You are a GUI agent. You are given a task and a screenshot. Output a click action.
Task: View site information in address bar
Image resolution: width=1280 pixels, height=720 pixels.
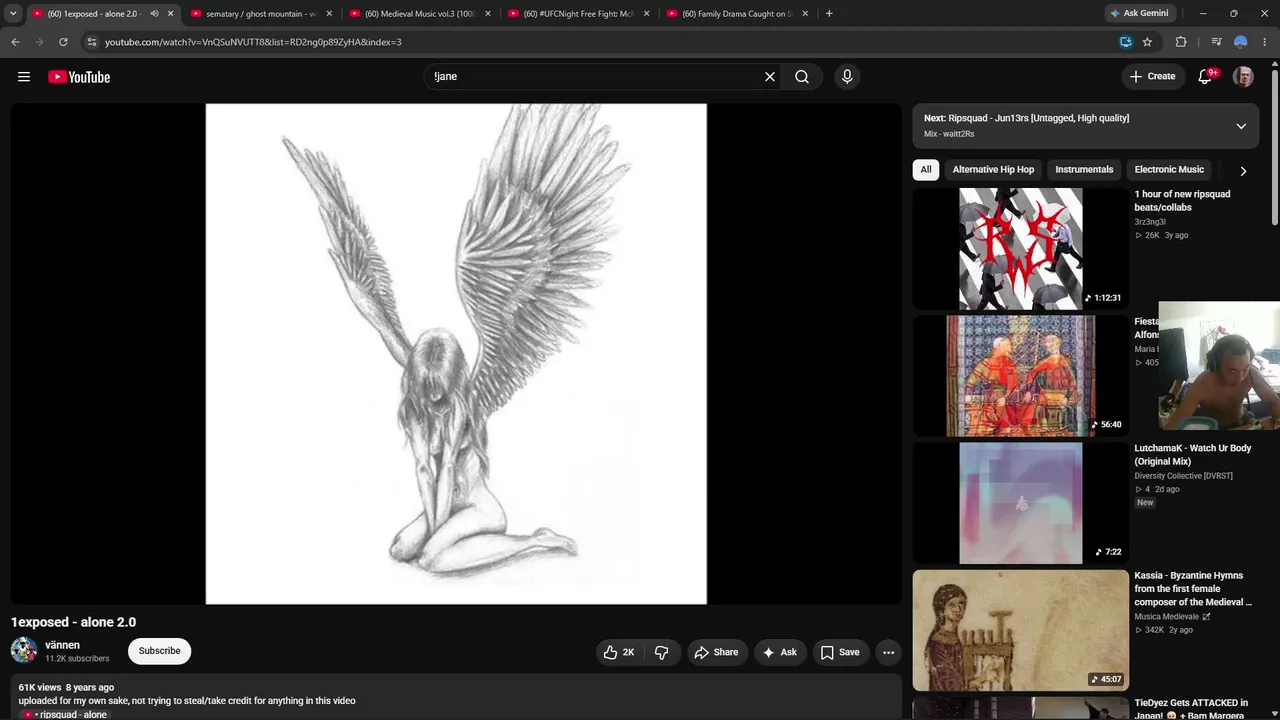(x=91, y=42)
